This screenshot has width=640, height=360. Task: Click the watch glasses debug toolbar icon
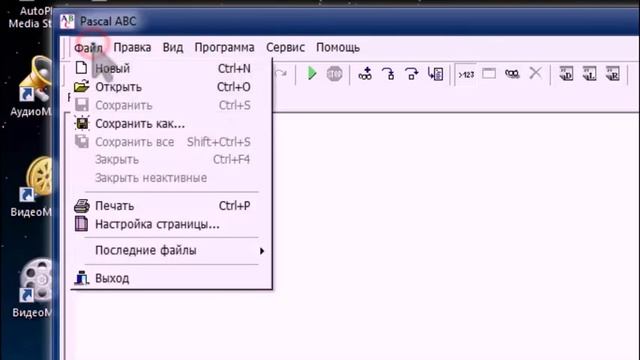tap(512, 73)
